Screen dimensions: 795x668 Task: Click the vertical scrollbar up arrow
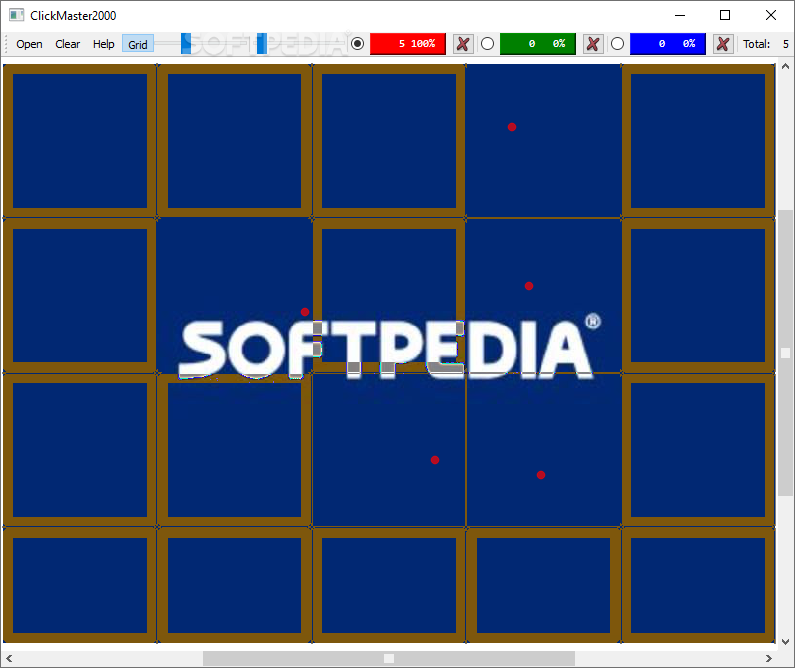click(785, 66)
